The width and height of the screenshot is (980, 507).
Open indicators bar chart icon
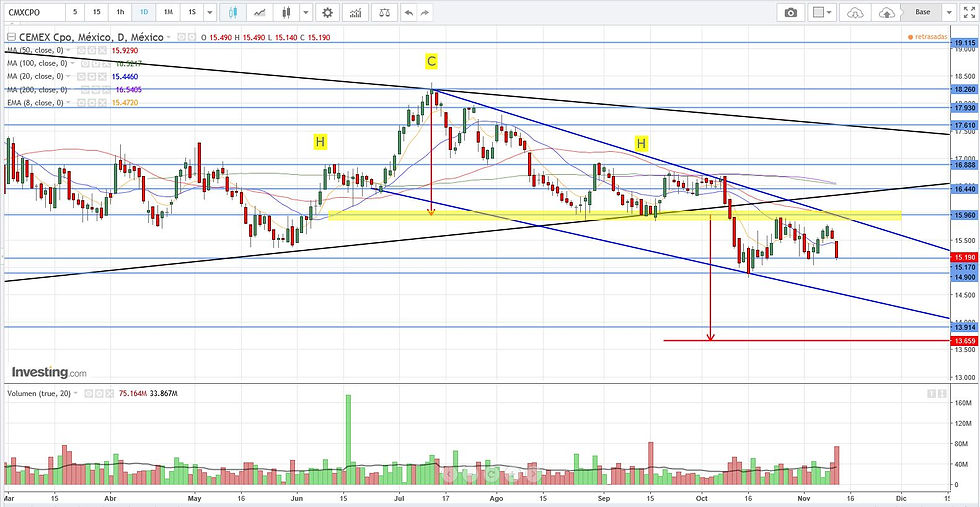[x=355, y=12]
